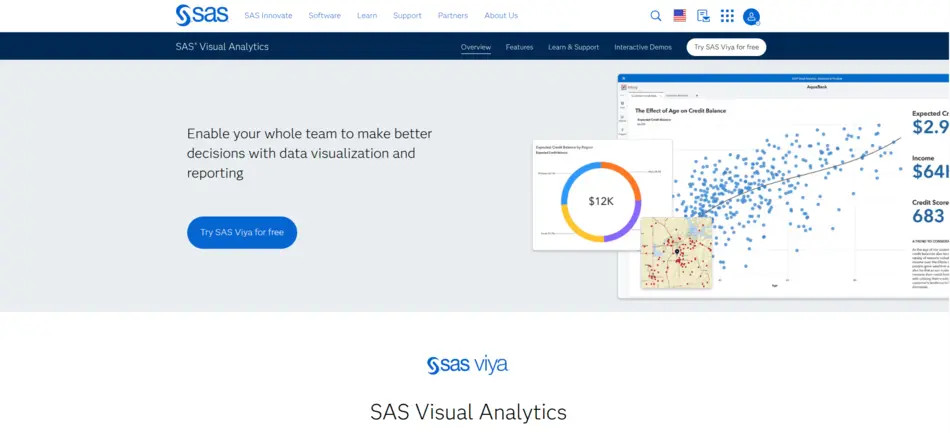Image resolution: width=950 pixels, height=433 pixels.
Task: Click blue Try SAS Viya for free button
Action: (x=242, y=233)
